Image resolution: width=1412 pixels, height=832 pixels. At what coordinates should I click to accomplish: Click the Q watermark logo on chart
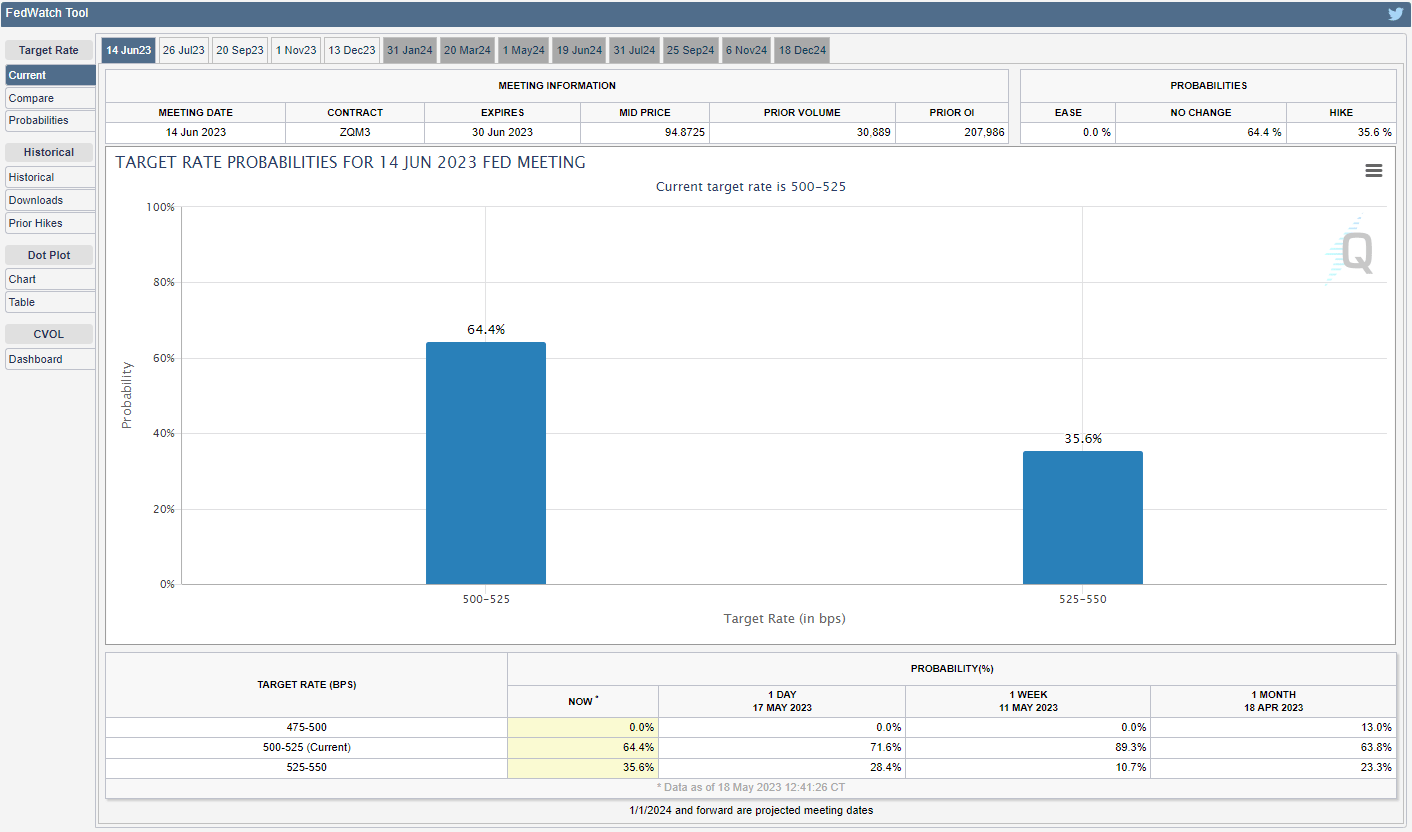(x=1352, y=252)
